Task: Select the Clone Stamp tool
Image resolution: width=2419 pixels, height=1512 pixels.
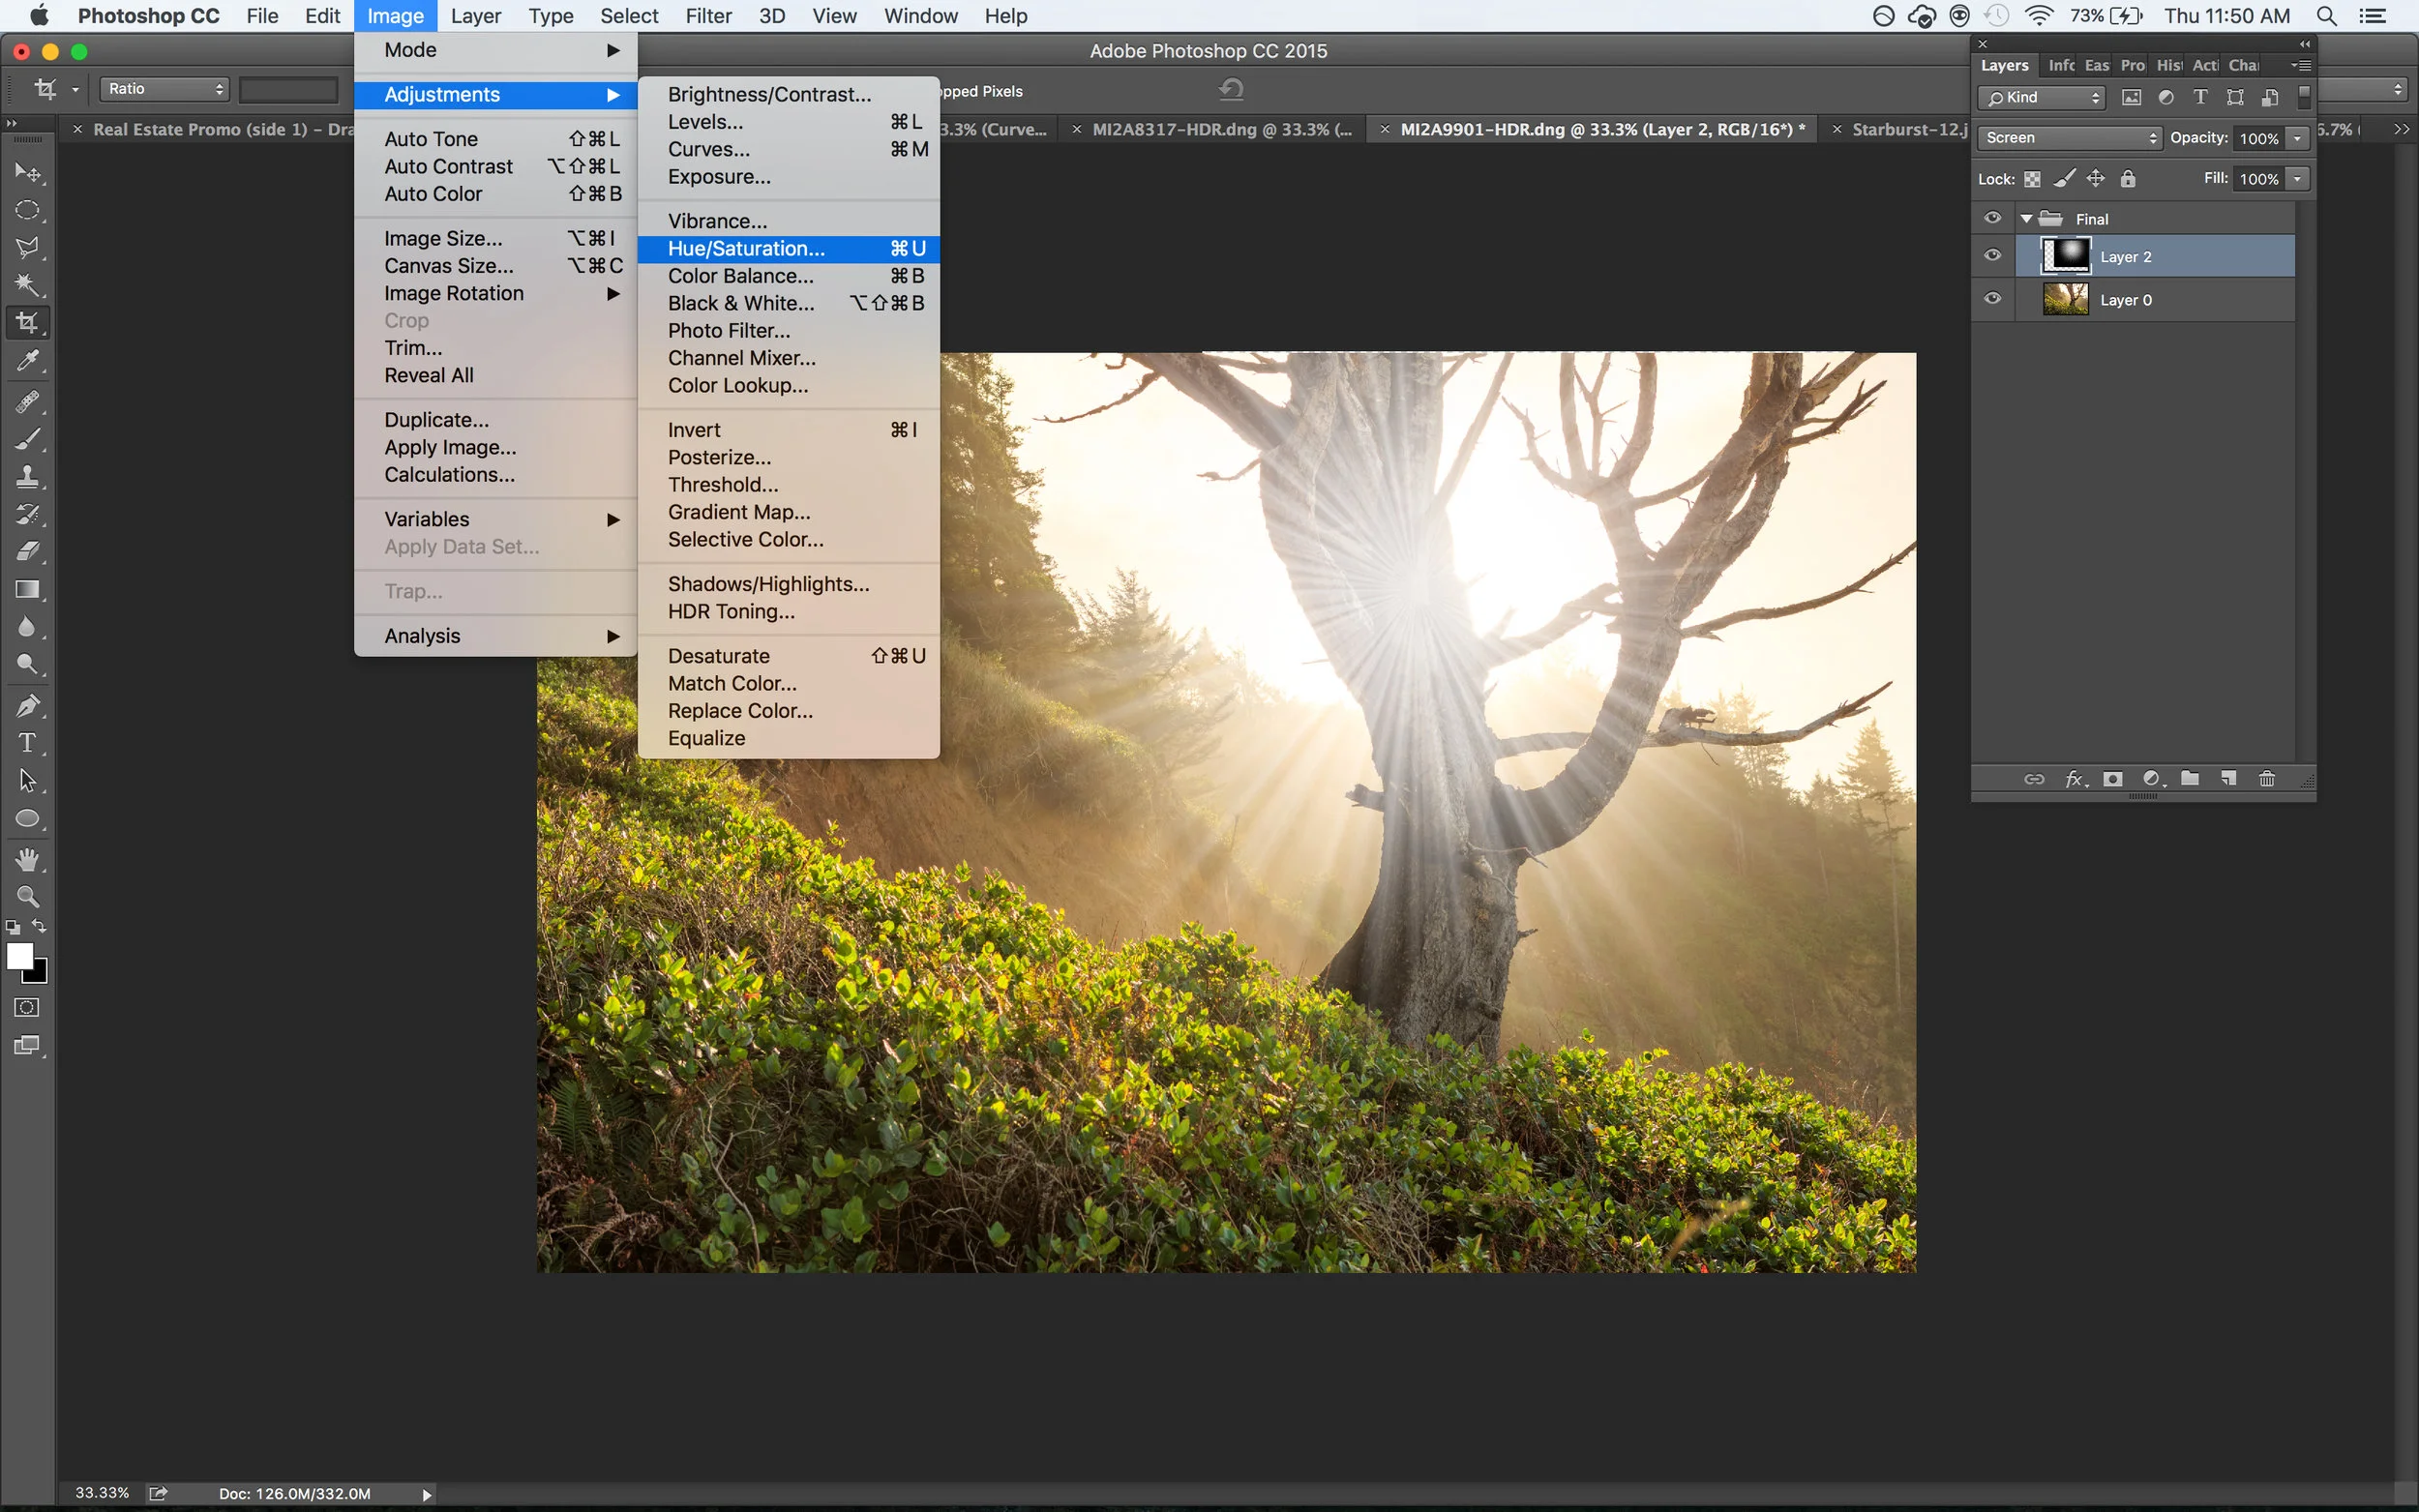Action: click(27, 476)
